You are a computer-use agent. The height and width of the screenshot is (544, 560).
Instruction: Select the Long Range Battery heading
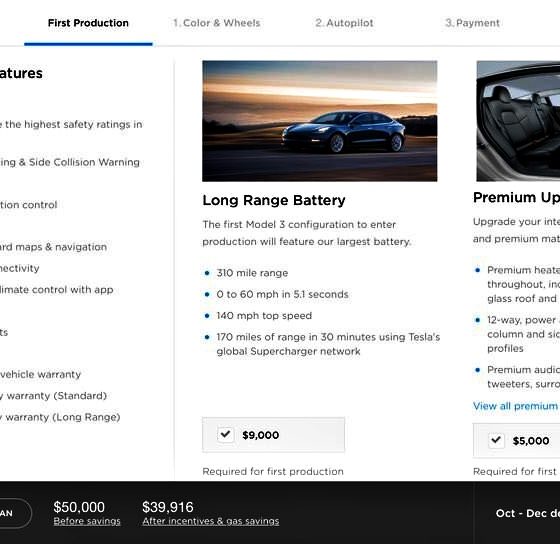pyautogui.click(x=274, y=200)
